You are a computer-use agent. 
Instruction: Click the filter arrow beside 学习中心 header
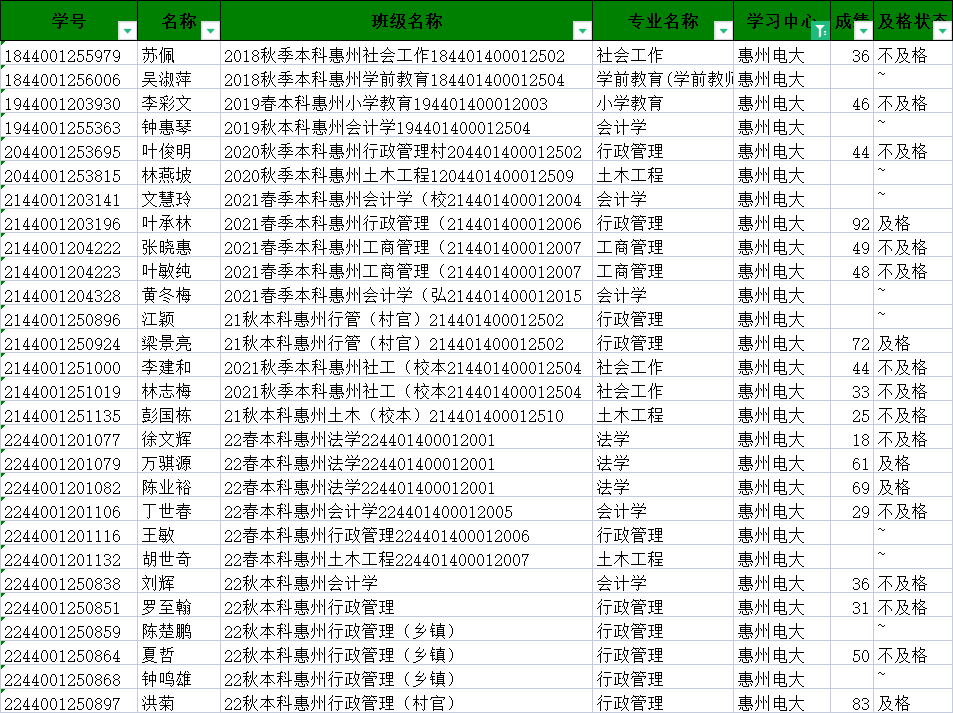coord(819,30)
